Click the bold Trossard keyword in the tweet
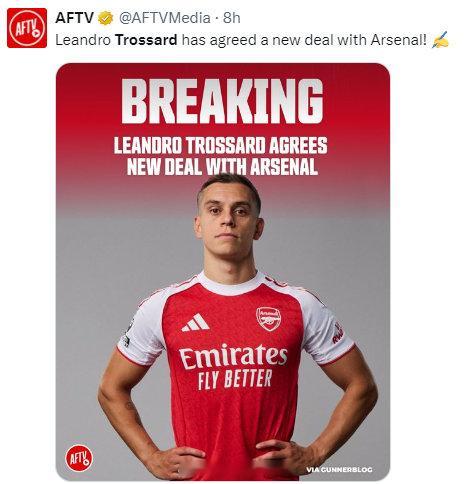This screenshot has height=484, width=476. 146,40
